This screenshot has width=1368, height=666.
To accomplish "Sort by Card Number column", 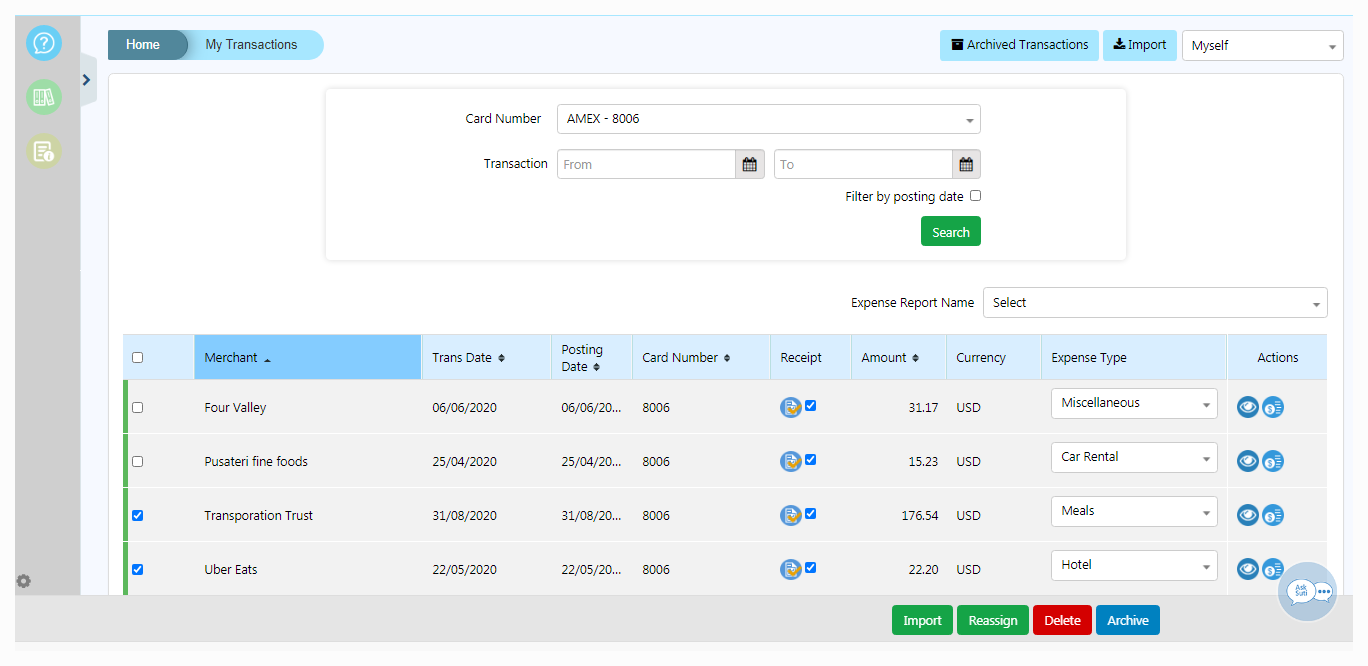I will [701, 357].
